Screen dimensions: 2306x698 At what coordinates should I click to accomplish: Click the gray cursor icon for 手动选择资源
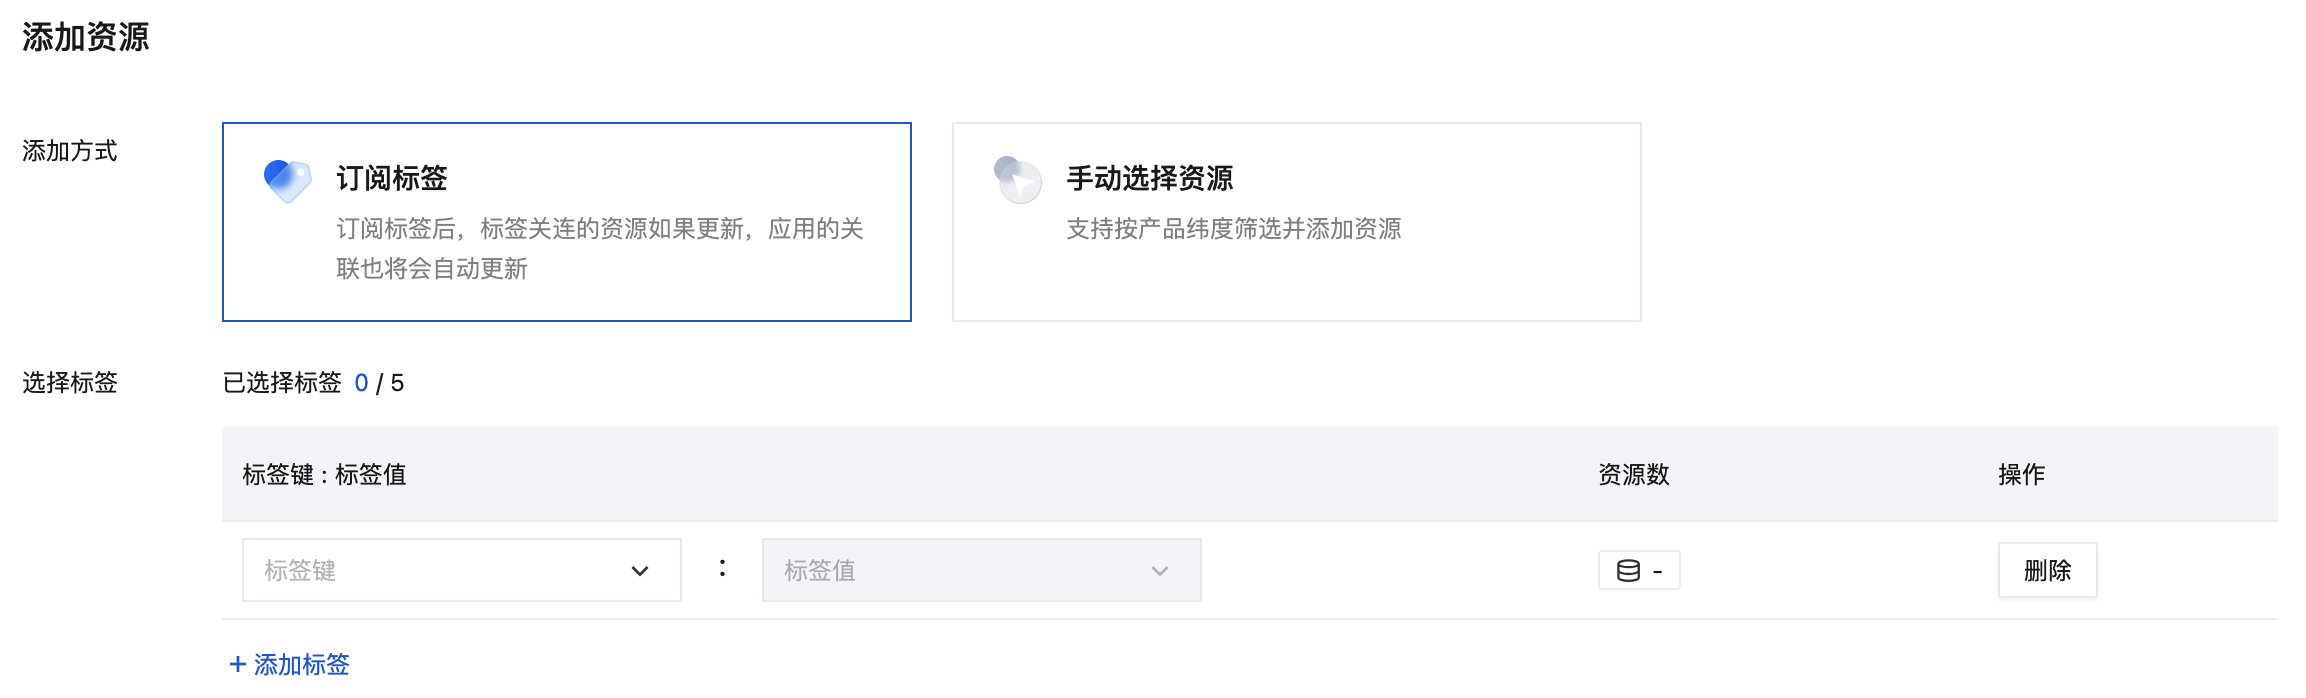pyautogui.click(x=1017, y=180)
